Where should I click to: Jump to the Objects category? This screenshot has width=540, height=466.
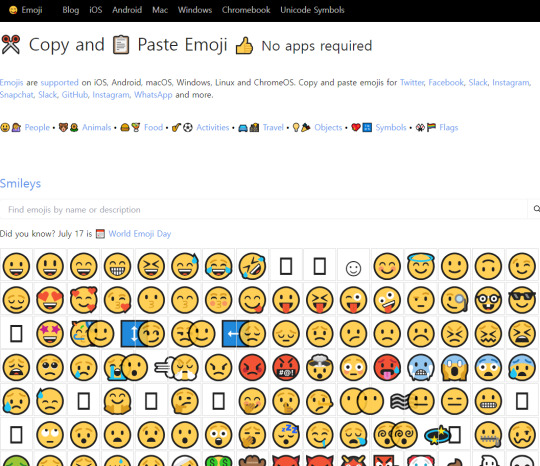point(328,127)
